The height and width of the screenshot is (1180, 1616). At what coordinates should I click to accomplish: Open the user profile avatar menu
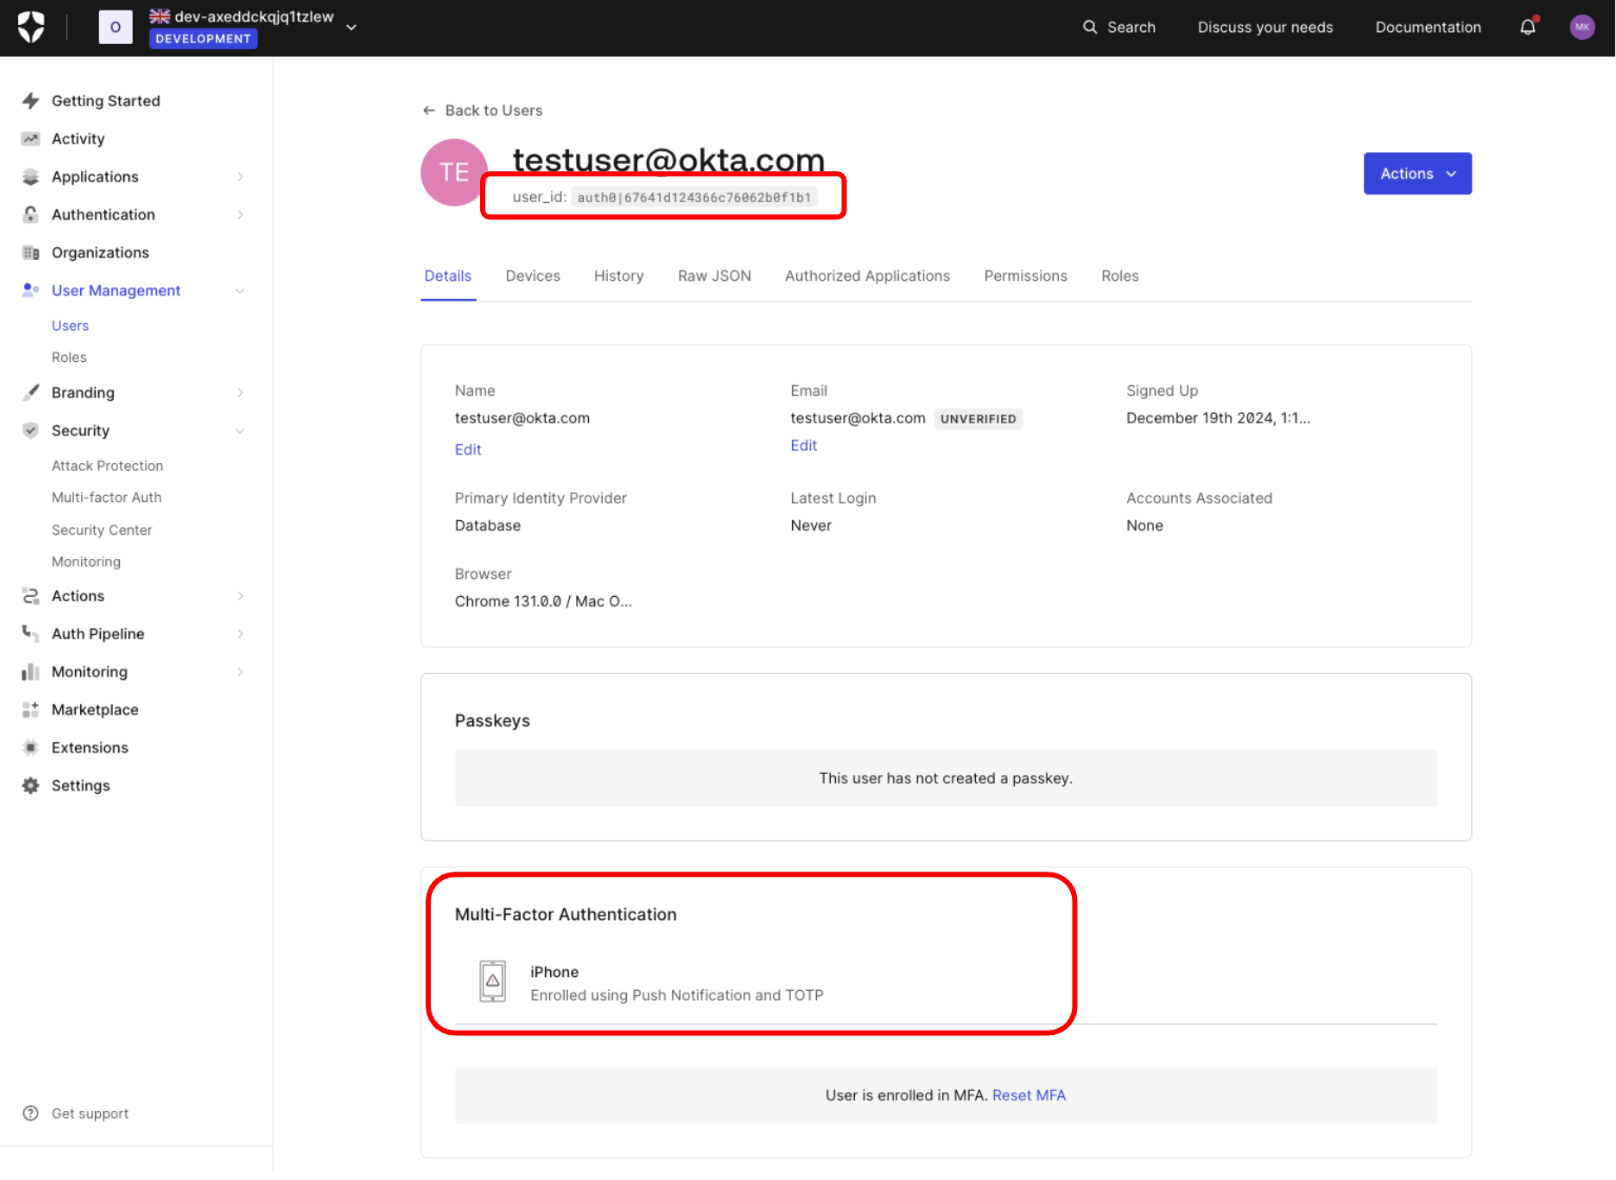point(1582,27)
